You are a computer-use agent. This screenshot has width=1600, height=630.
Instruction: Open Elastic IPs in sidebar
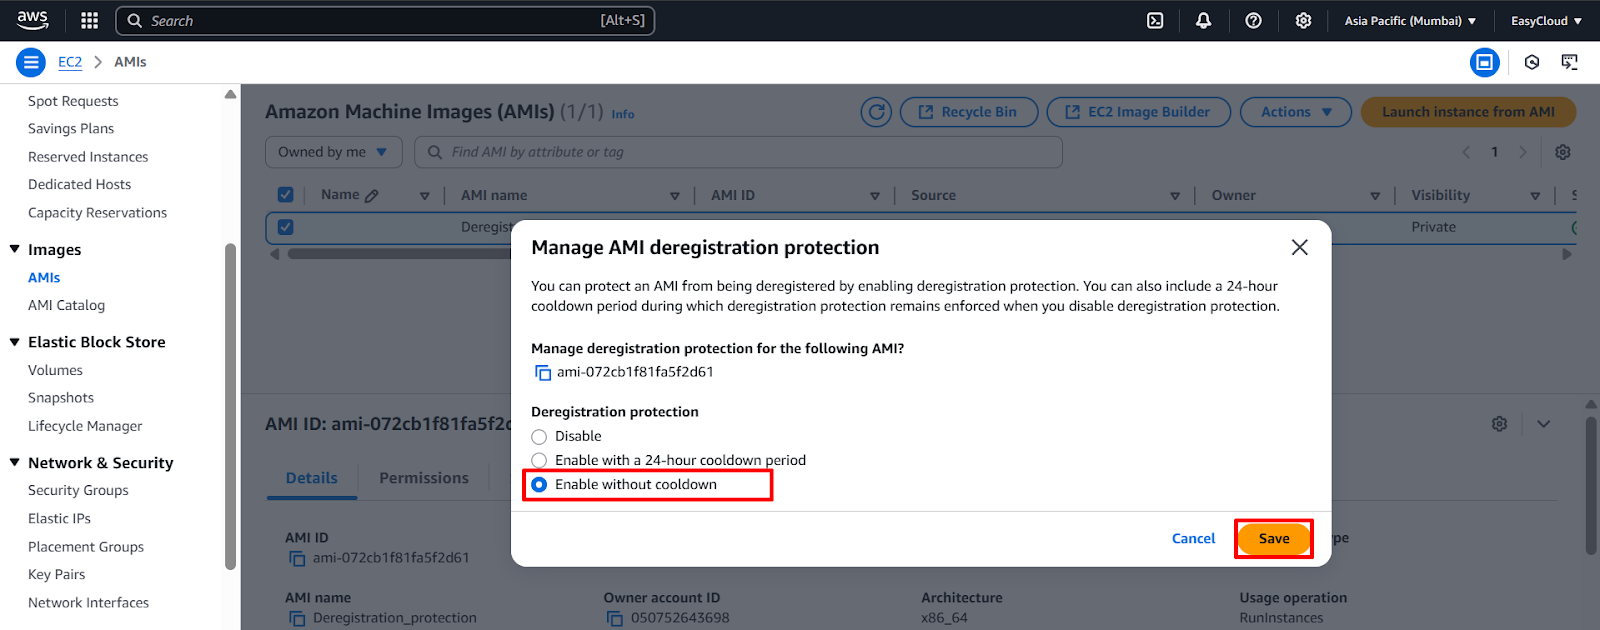click(x=59, y=518)
